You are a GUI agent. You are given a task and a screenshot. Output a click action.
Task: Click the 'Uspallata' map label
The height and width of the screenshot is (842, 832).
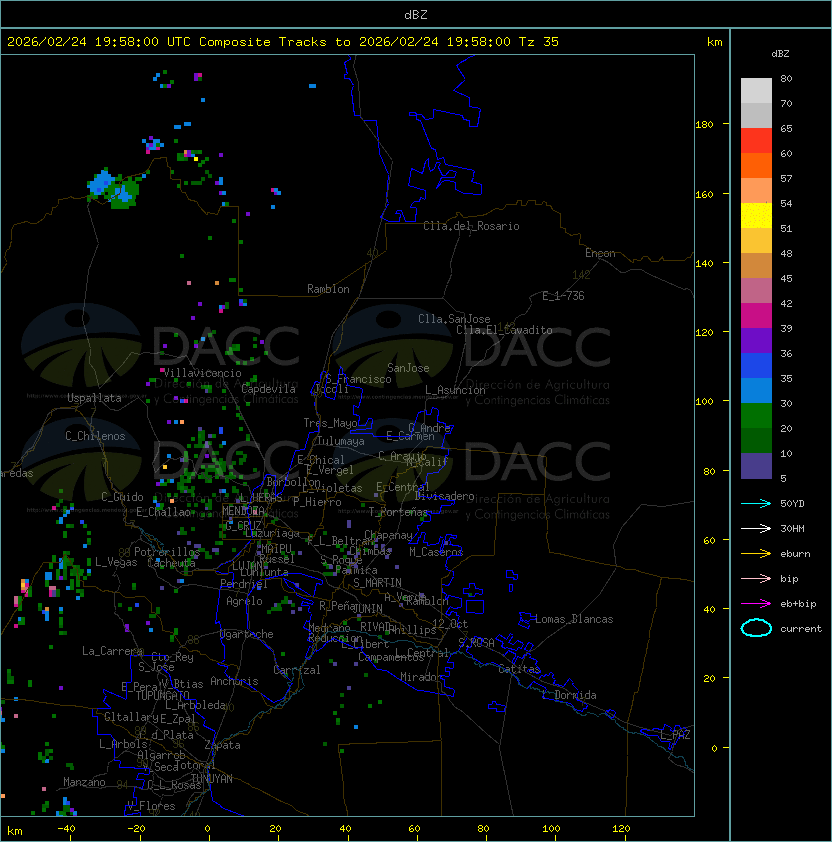click(94, 398)
